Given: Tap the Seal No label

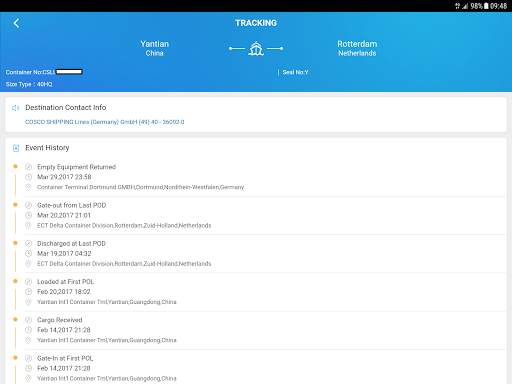Looking at the screenshot, I should tap(295, 72).
